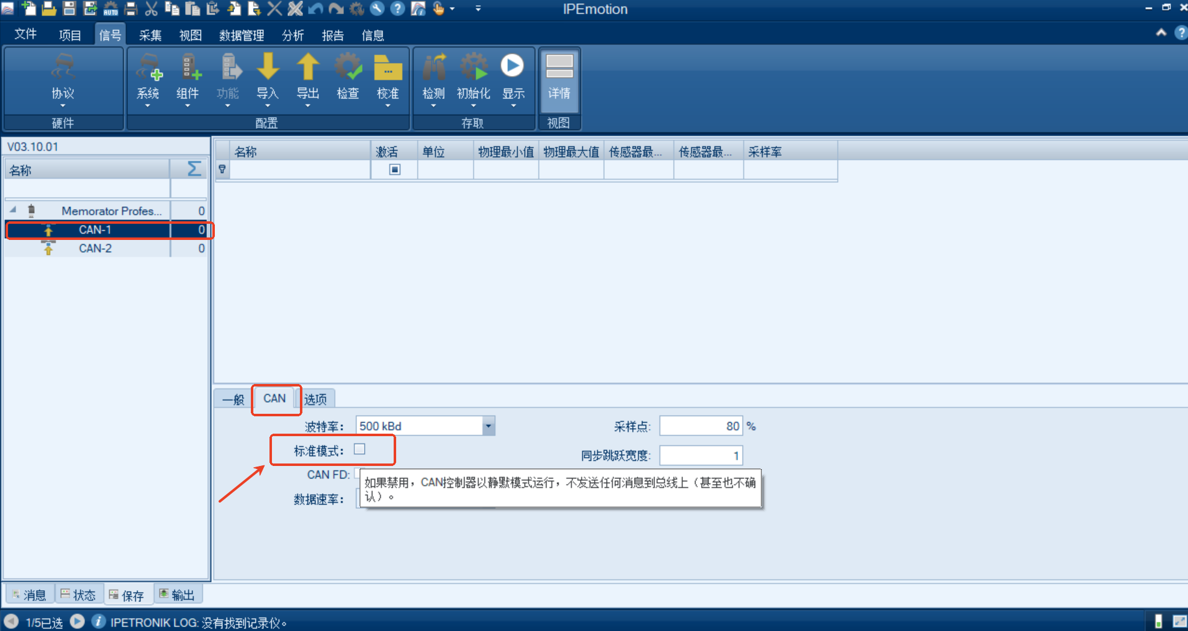
Task: Click the 检查 check gear icon
Action: pos(348,67)
